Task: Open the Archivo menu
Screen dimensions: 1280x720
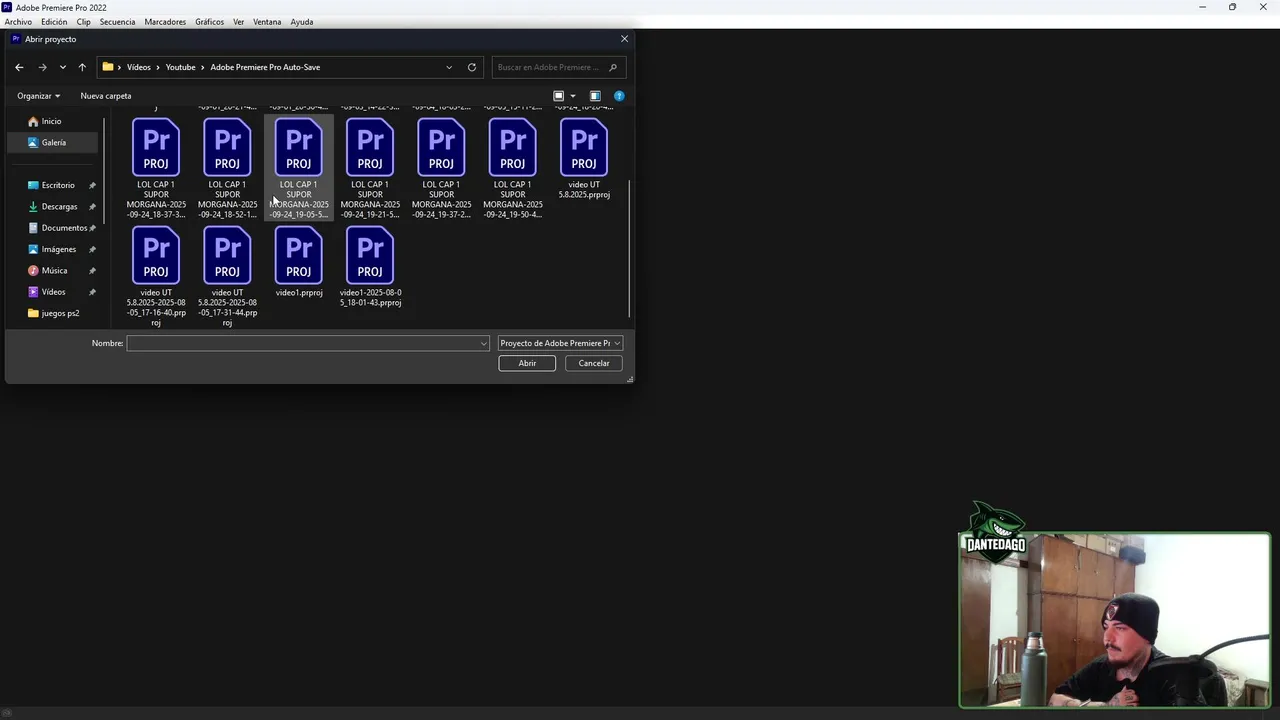Action: (18, 22)
